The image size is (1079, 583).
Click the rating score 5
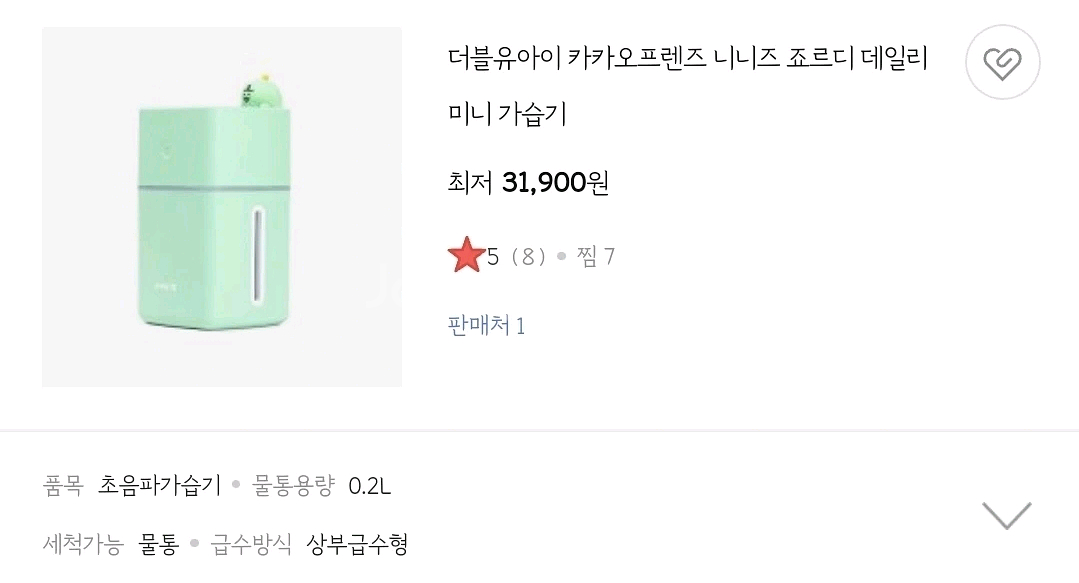pyautogui.click(x=493, y=257)
